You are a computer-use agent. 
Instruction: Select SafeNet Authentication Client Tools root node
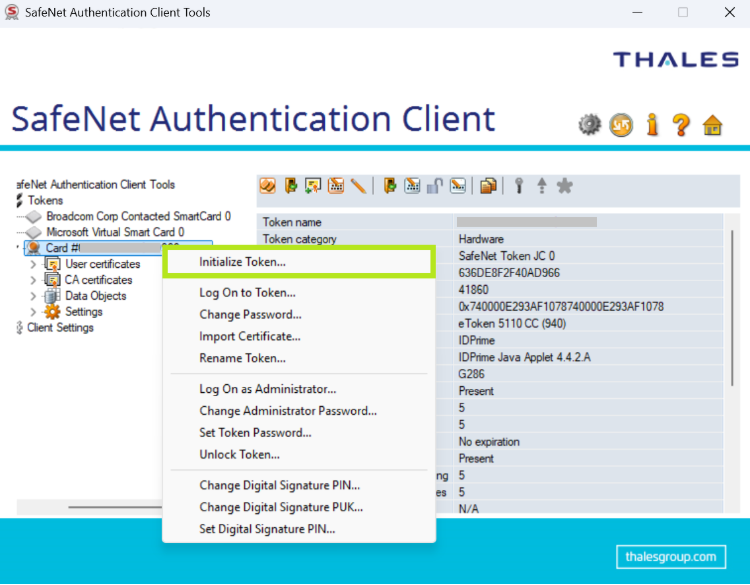coord(96,184)
